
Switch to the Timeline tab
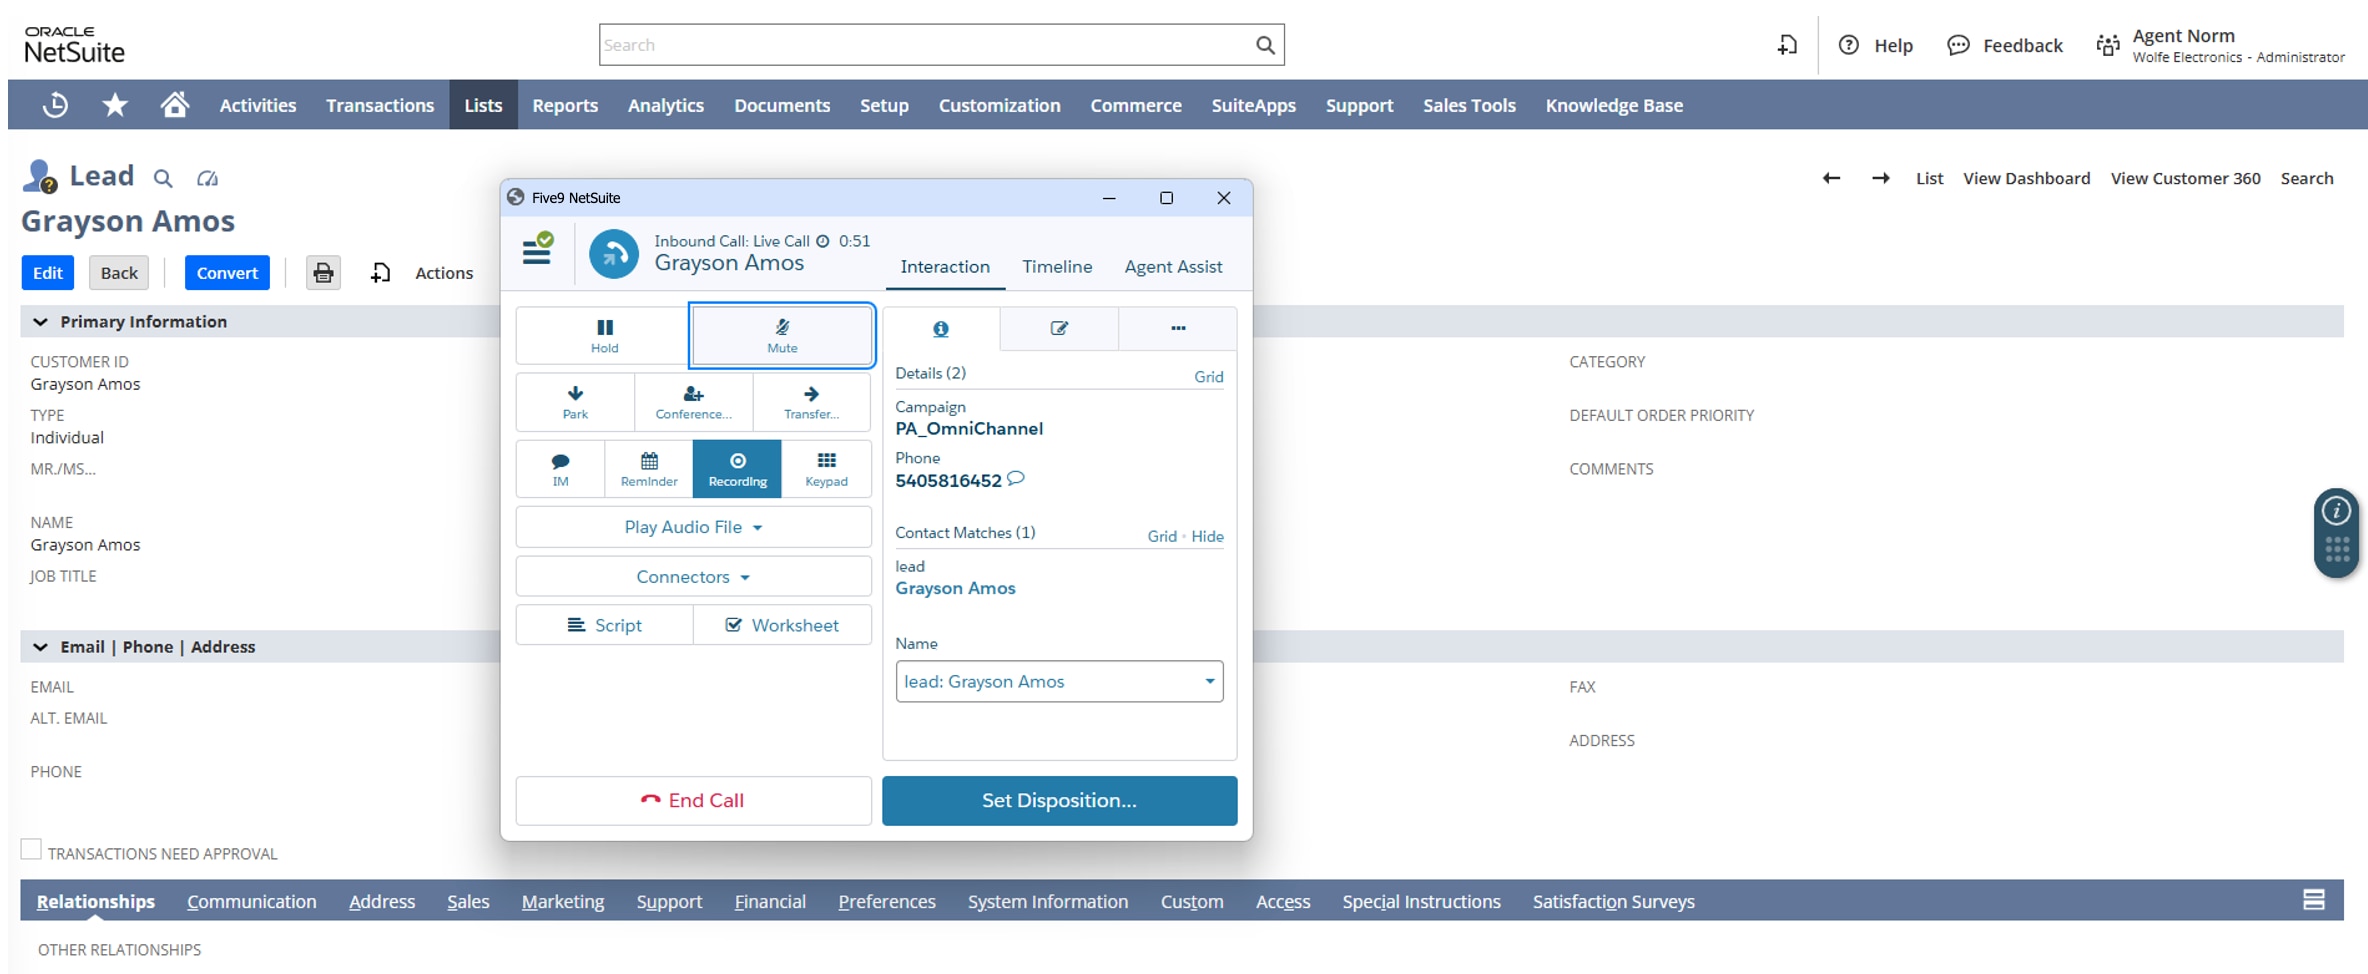point(1056,267)
